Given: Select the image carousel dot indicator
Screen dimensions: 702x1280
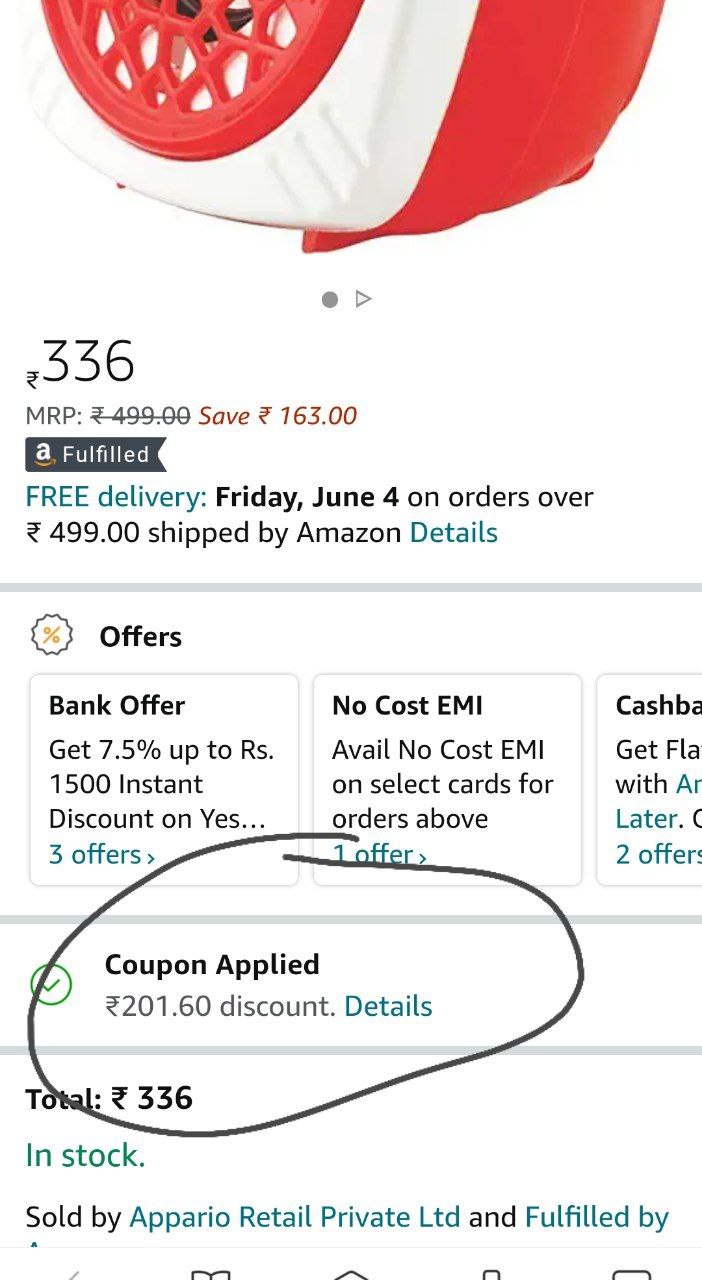Looking at the screenshot, I should click(330, 297).
